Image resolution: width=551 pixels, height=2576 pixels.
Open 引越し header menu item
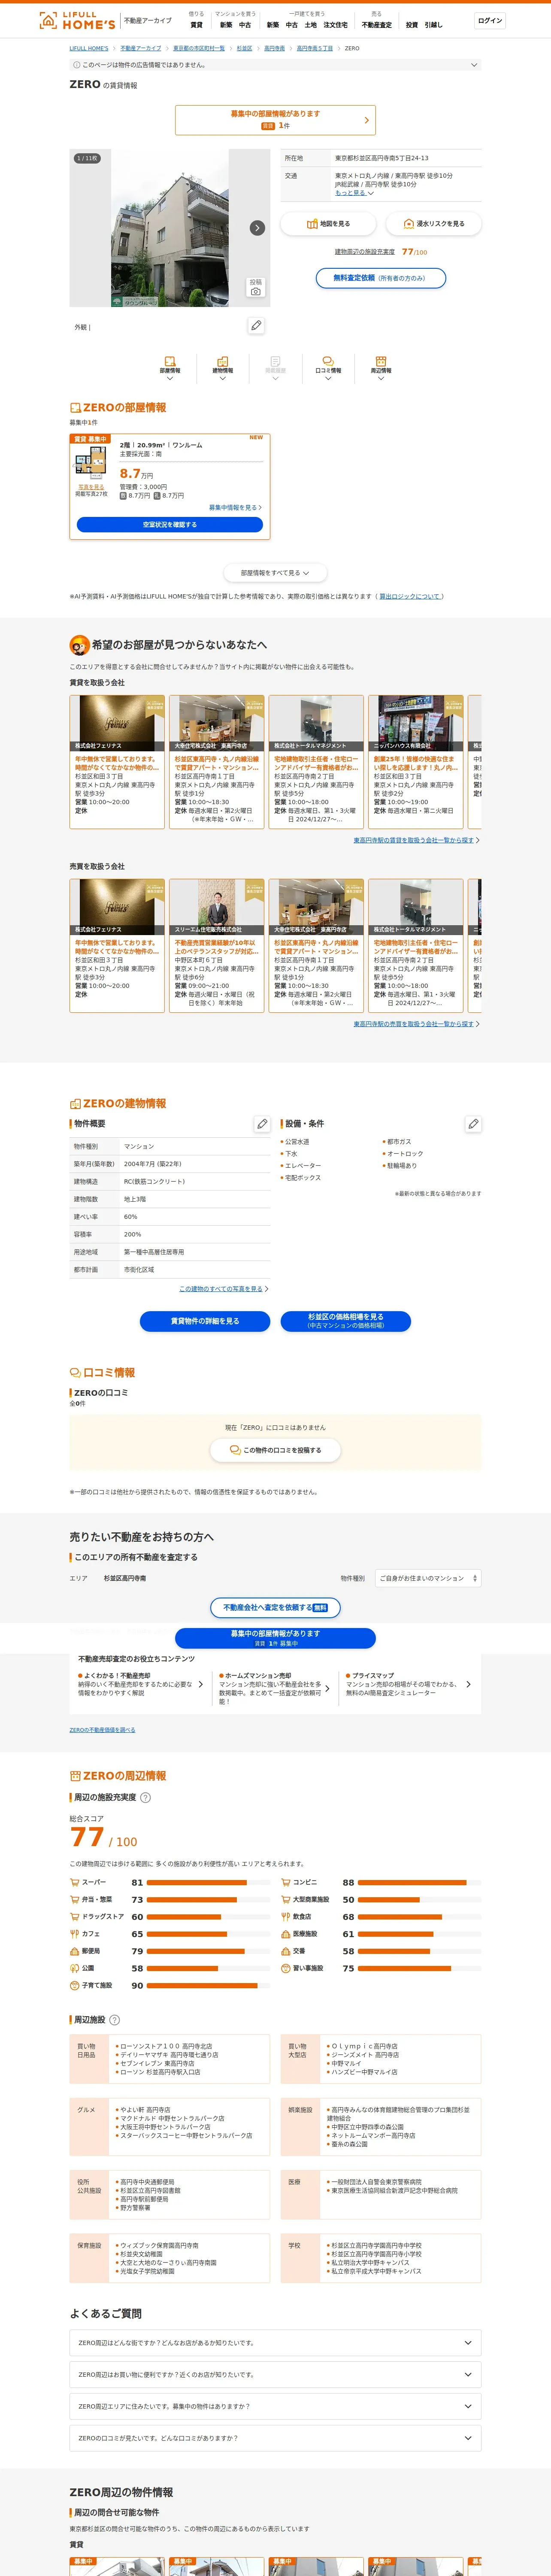coord(433,25)
